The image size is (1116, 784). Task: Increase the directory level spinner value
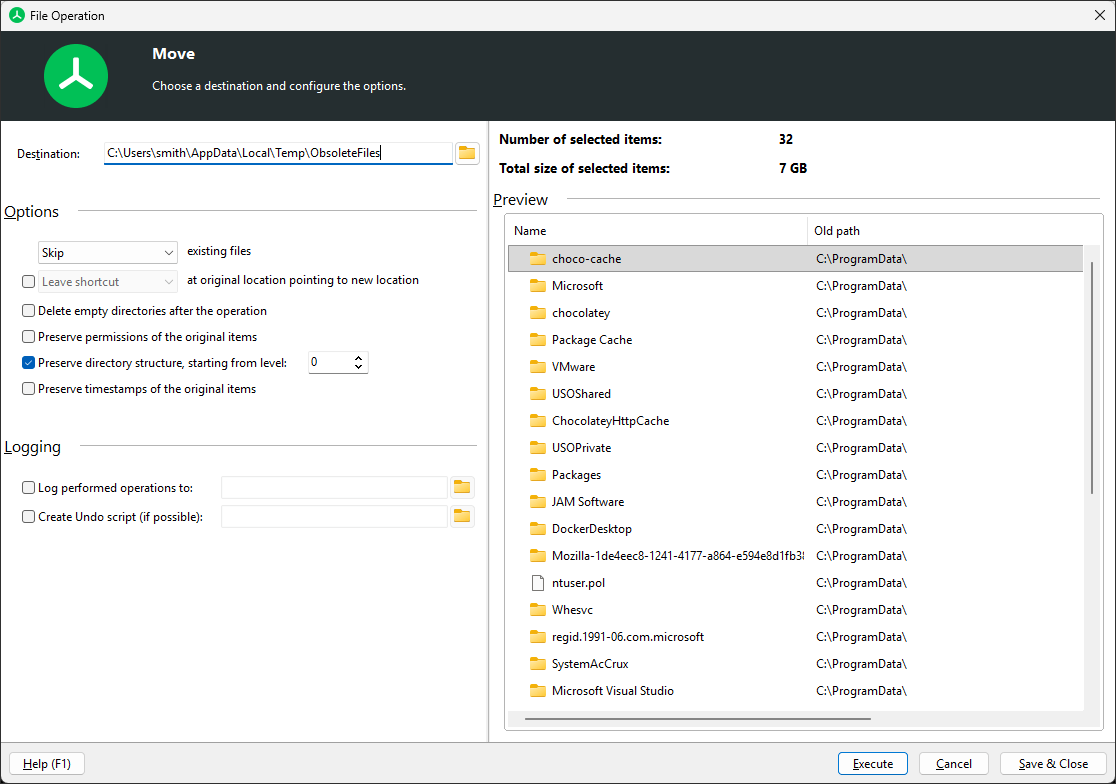[359, 358]
